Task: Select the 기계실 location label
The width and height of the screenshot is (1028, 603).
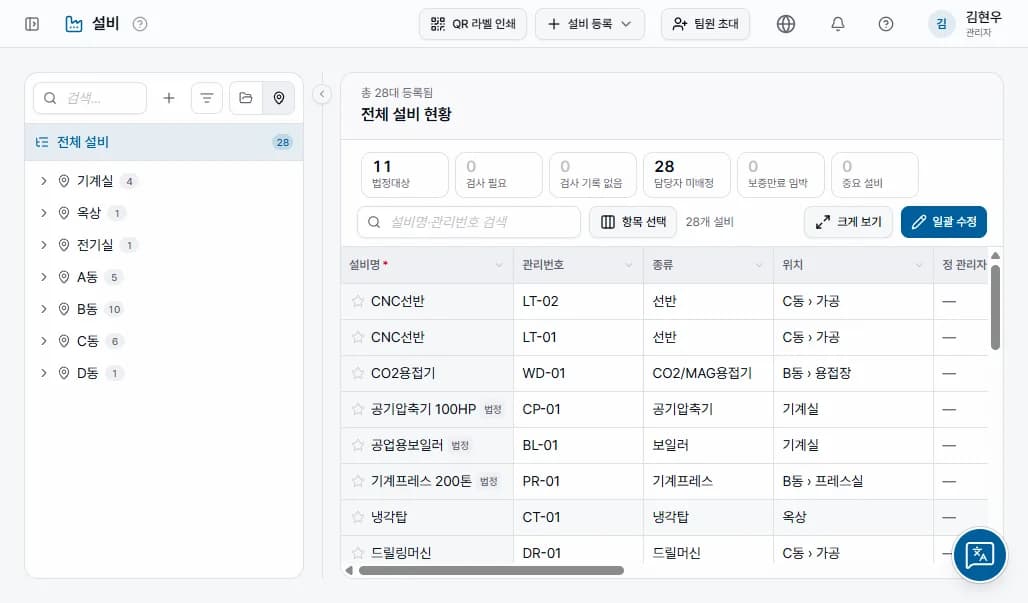Action: (x=94, y=181)
